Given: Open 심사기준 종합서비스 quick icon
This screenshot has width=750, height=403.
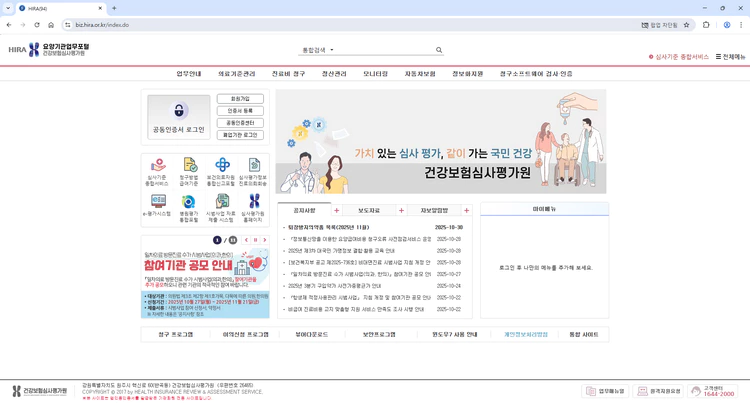Looking at the screenshot, I should click(157, 172).
